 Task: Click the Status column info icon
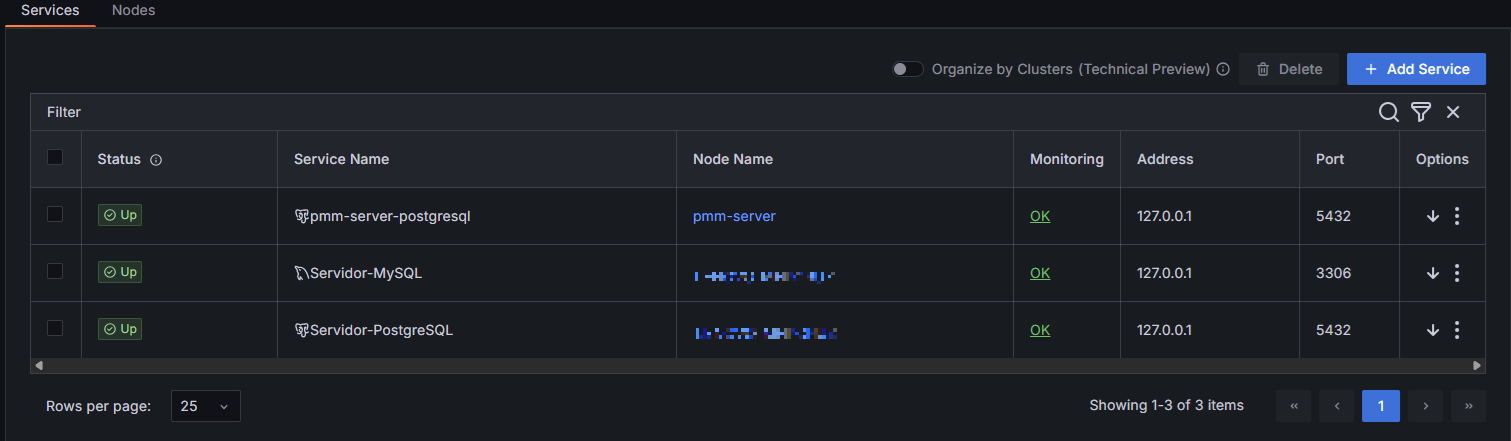coord(156,160)
